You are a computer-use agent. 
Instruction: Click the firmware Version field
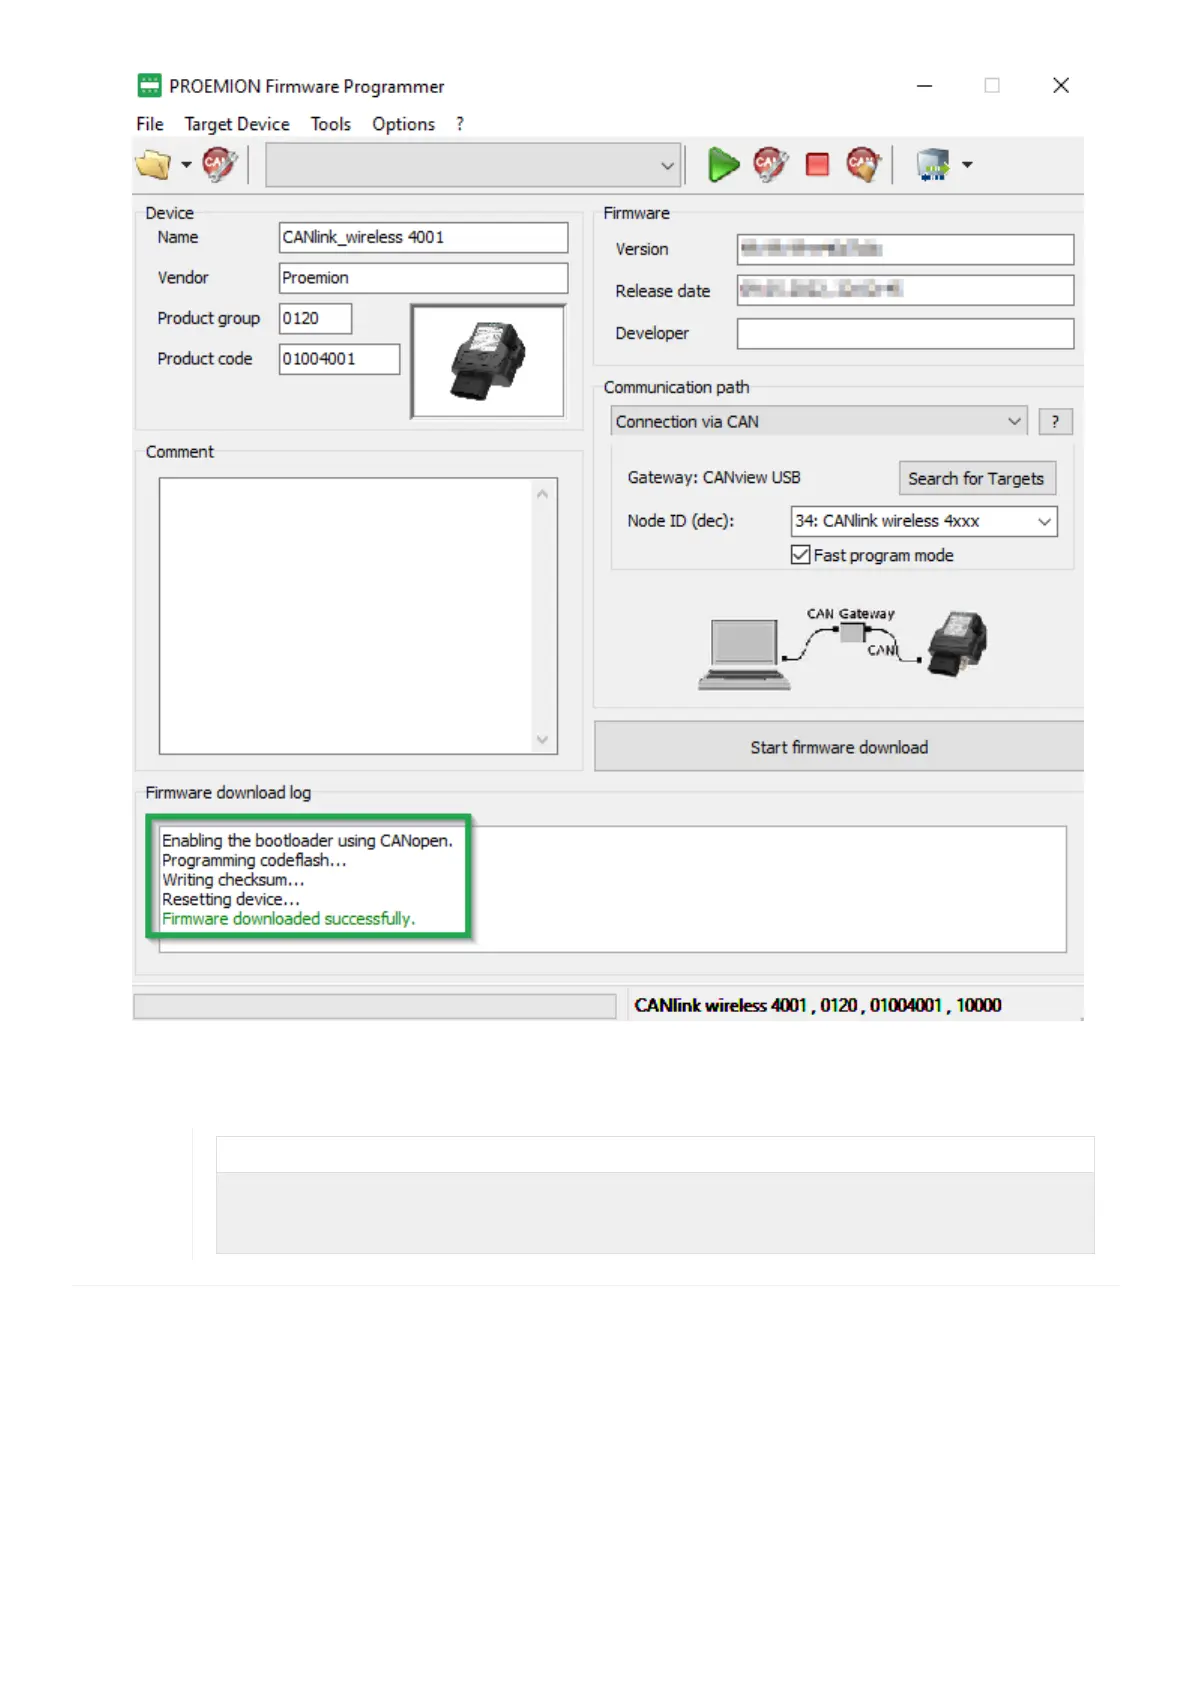[905, 249]
